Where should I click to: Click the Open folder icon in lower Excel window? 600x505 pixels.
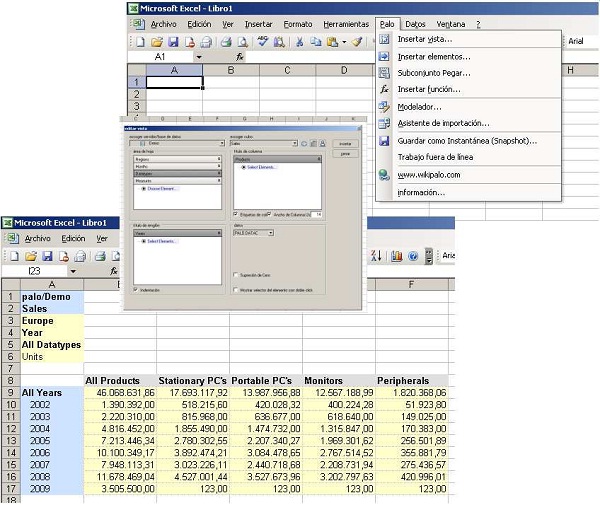click(31, 256)
